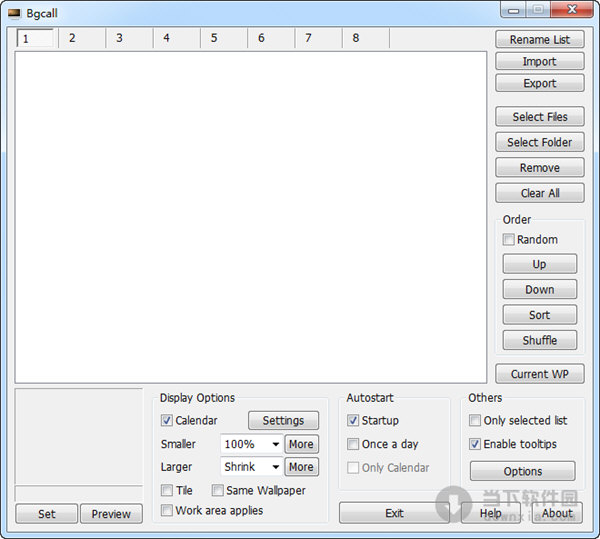Click the Bgcall title bar icon
This screenshot has width=600, height=539.
click(14, 14)
